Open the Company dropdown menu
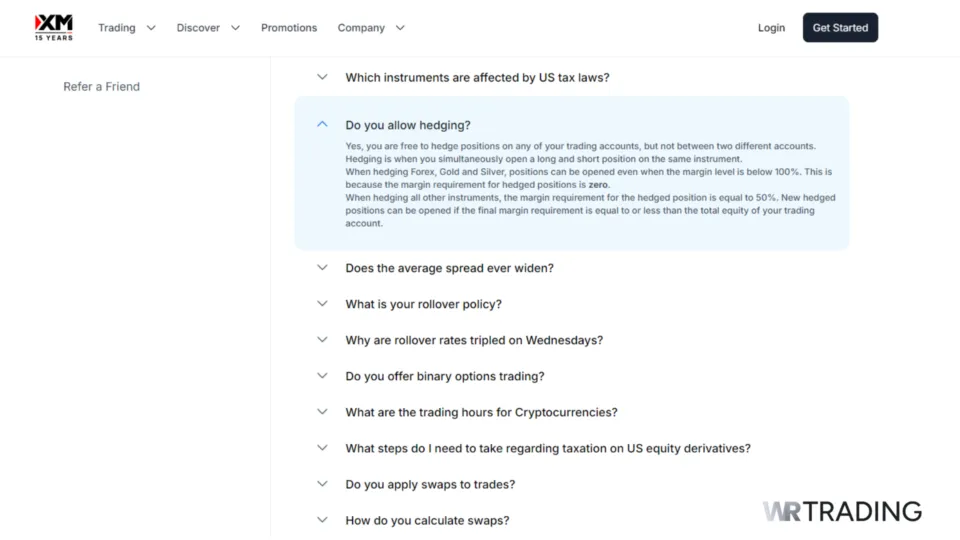960x540 pixels. click(371, 28)
